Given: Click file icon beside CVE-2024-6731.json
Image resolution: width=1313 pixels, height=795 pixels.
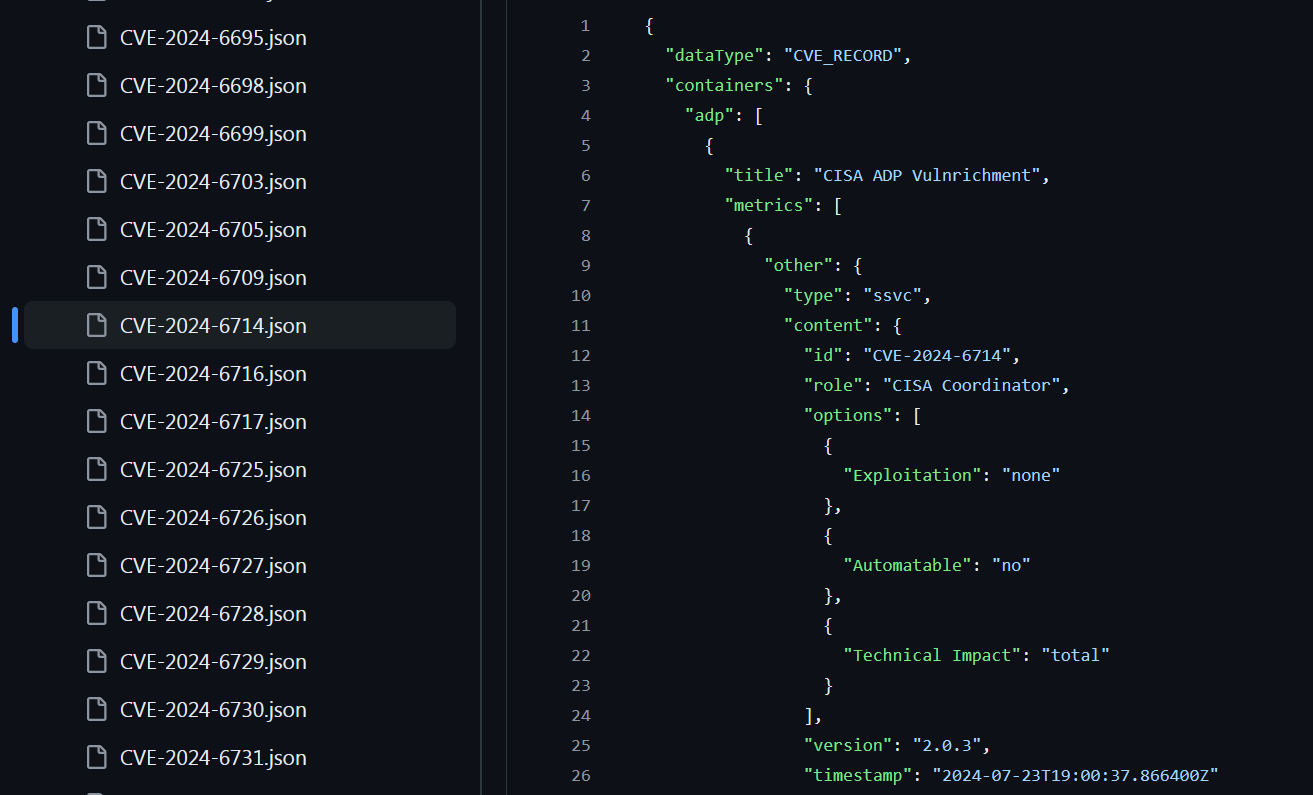Looking at the screenshot, I should (96, 758).
